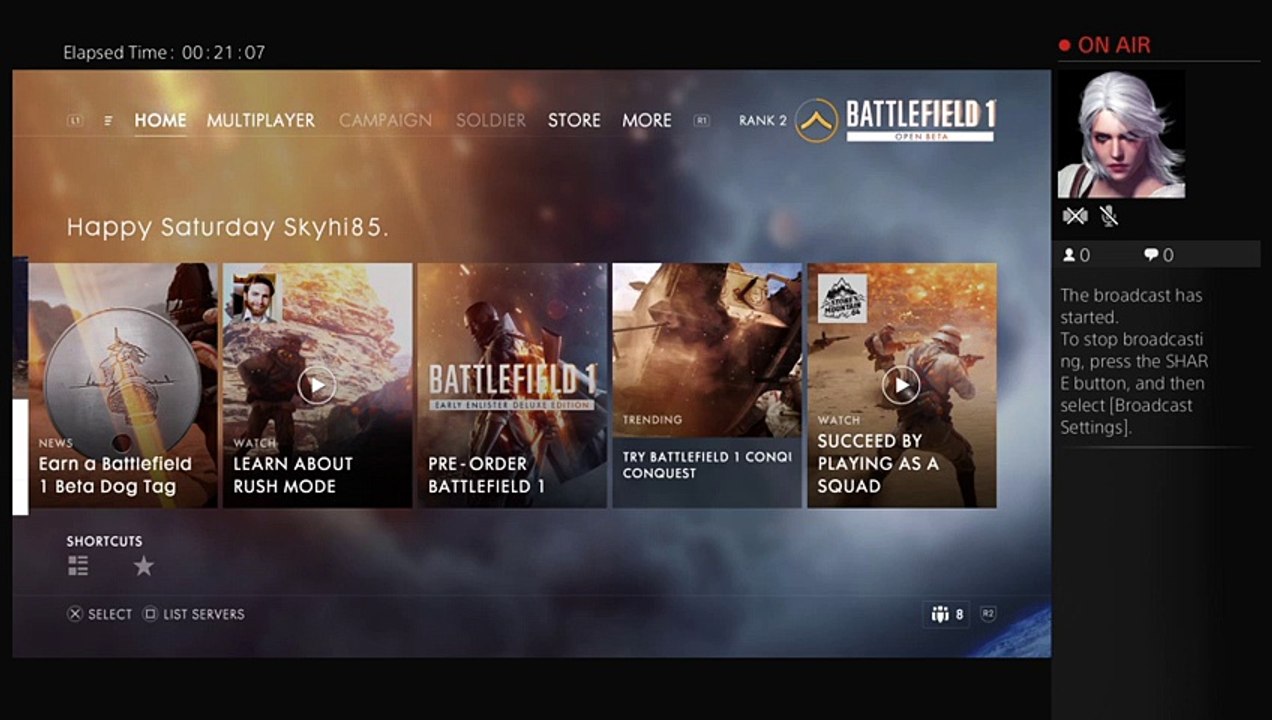Click the R1 bumper icon

tap(702, 120)
